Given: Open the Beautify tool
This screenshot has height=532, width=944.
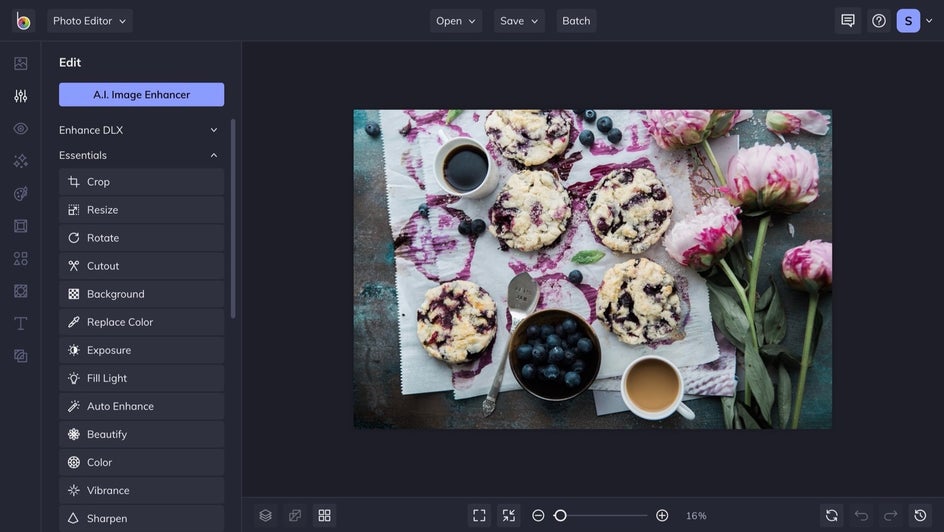Looking at the screenshot, I should (141, 435).
